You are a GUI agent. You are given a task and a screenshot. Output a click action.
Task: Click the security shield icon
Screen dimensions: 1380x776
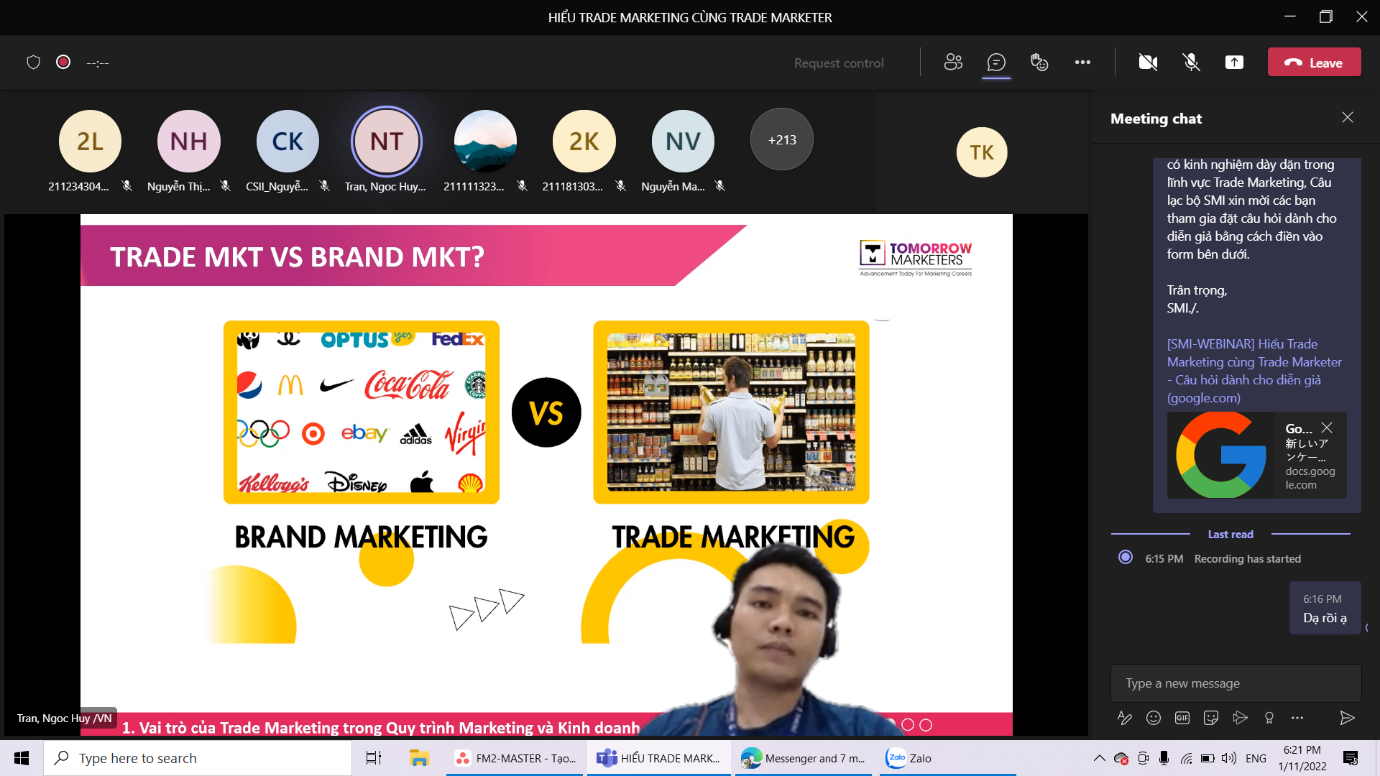pyautogui.click(x=33, y=62)
